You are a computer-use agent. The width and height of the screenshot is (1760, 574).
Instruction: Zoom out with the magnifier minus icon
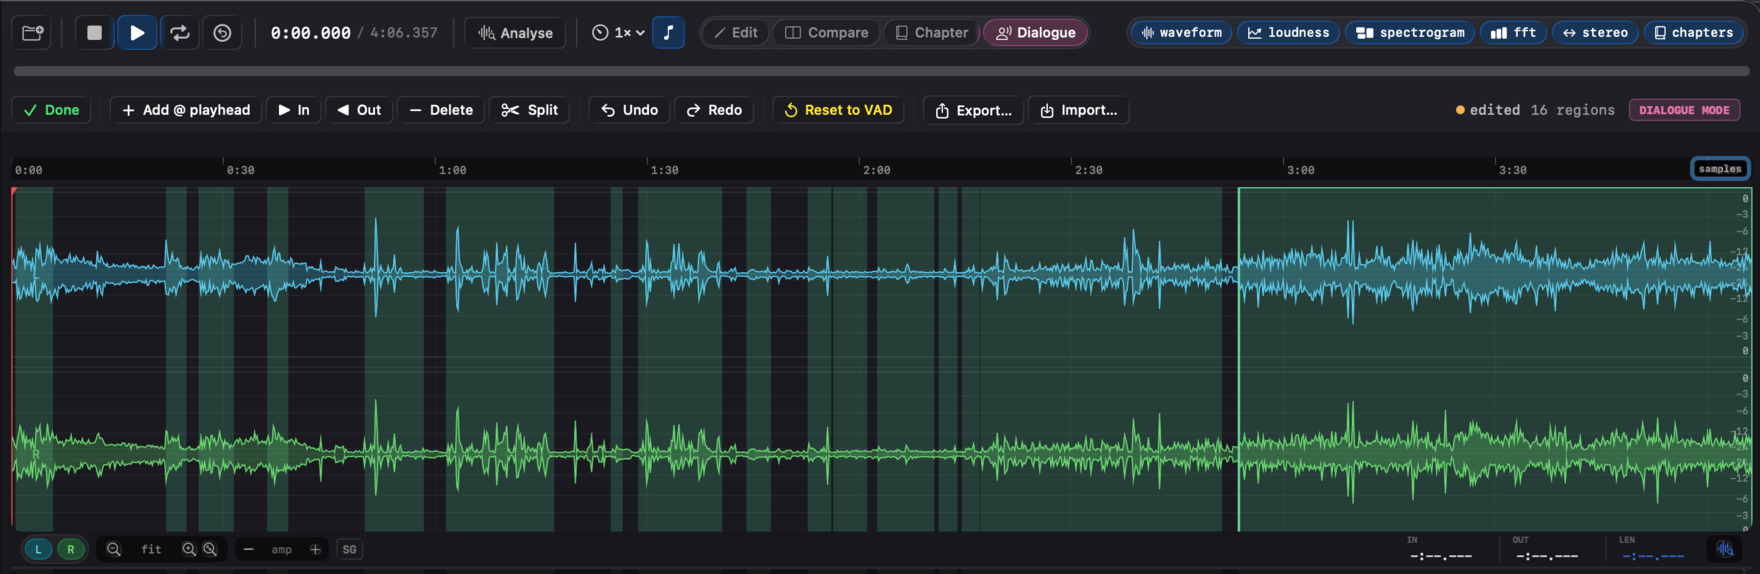(x=114, y=549)
